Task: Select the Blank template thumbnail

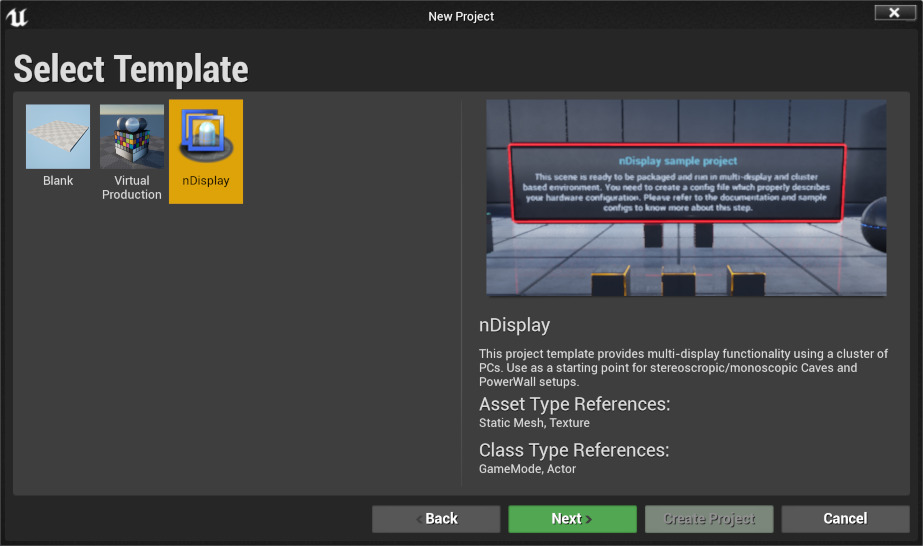Action: point(58,136)
